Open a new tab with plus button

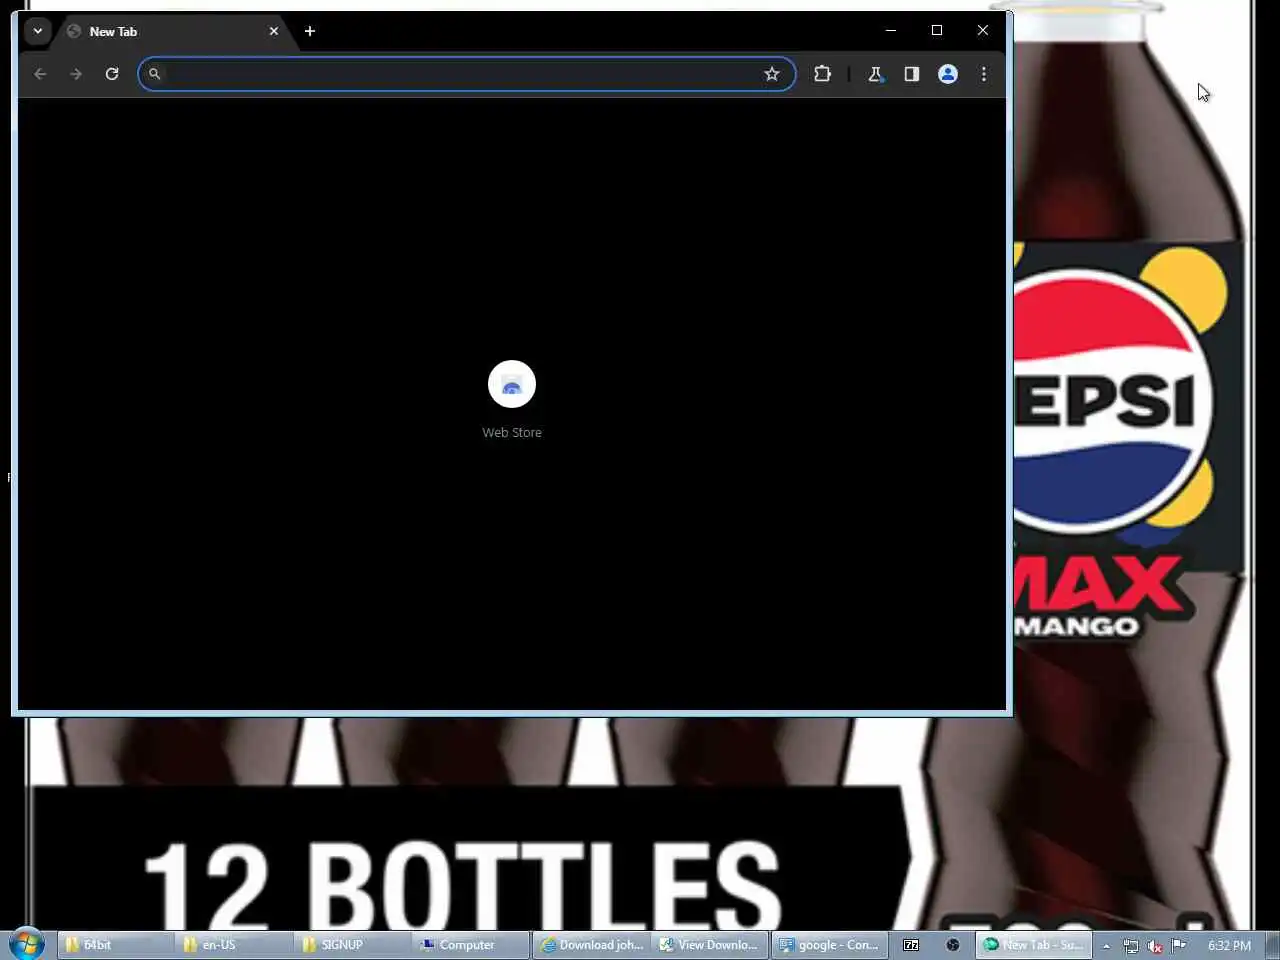[310, 31]
